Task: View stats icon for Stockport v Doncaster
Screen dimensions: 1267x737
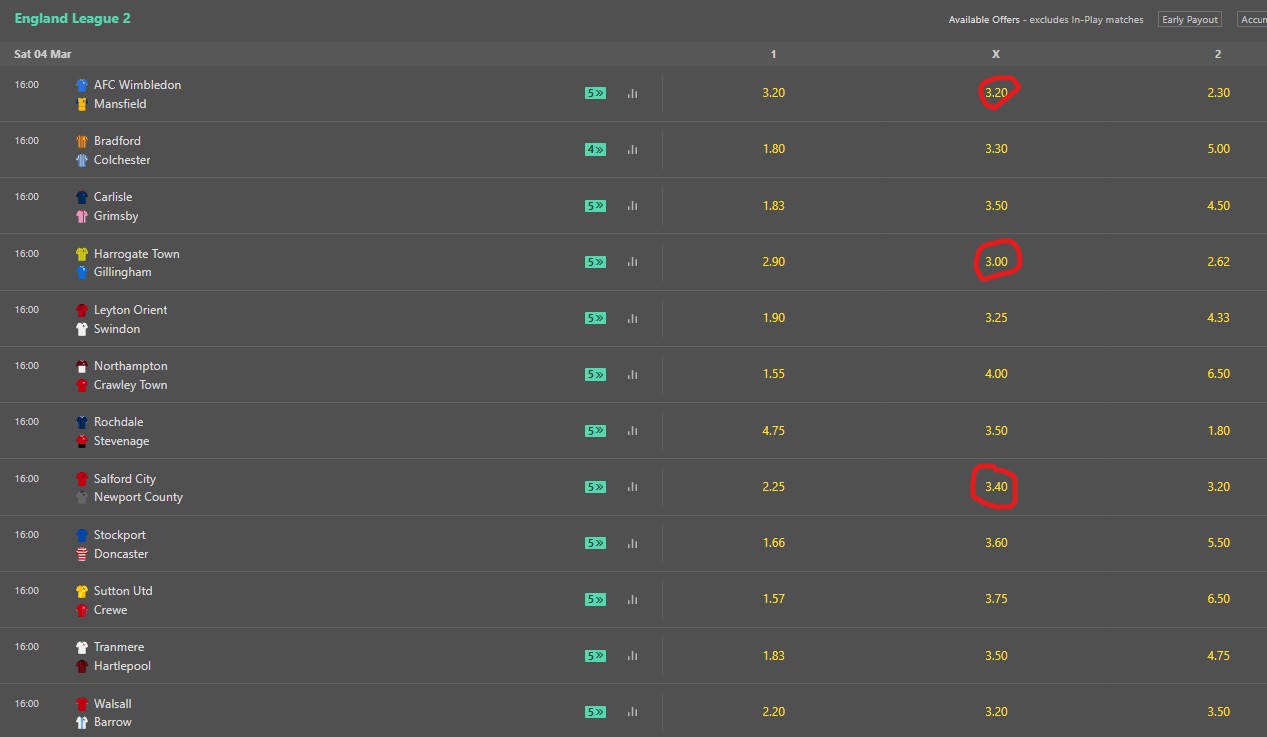Action: coord(632,543)
